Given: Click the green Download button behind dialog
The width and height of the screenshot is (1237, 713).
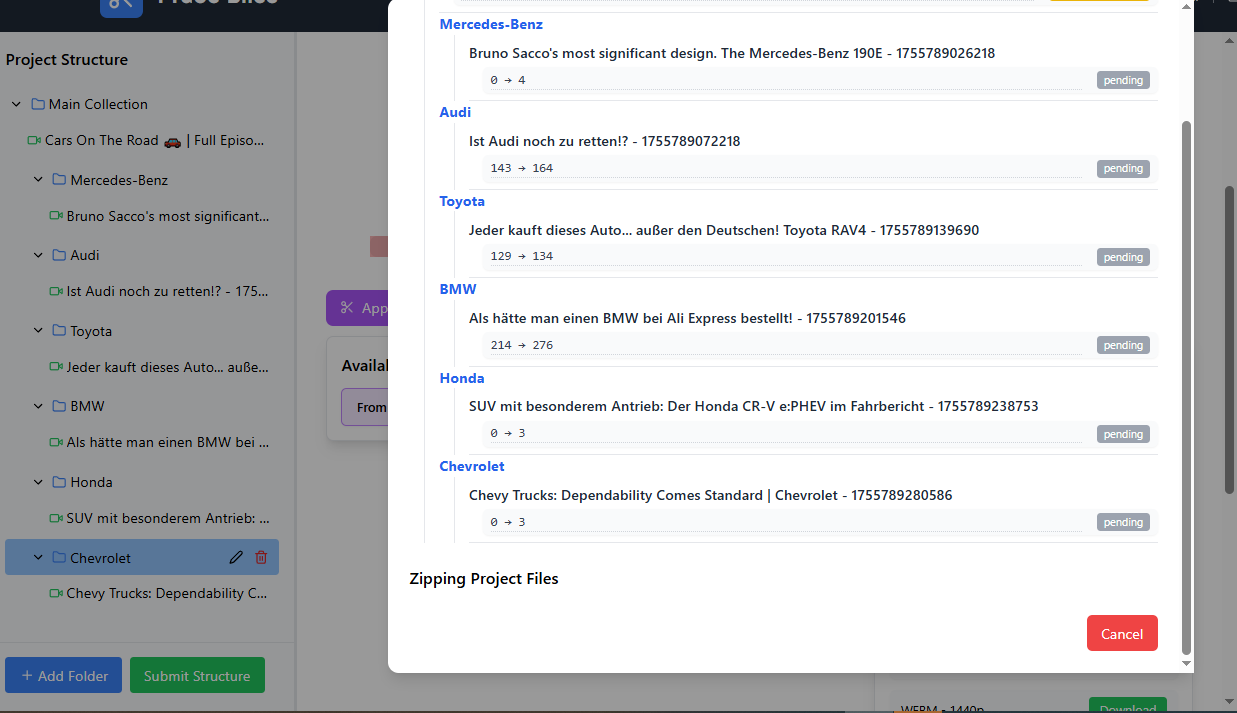Looking at the screenshot, I should (1127, 705).
